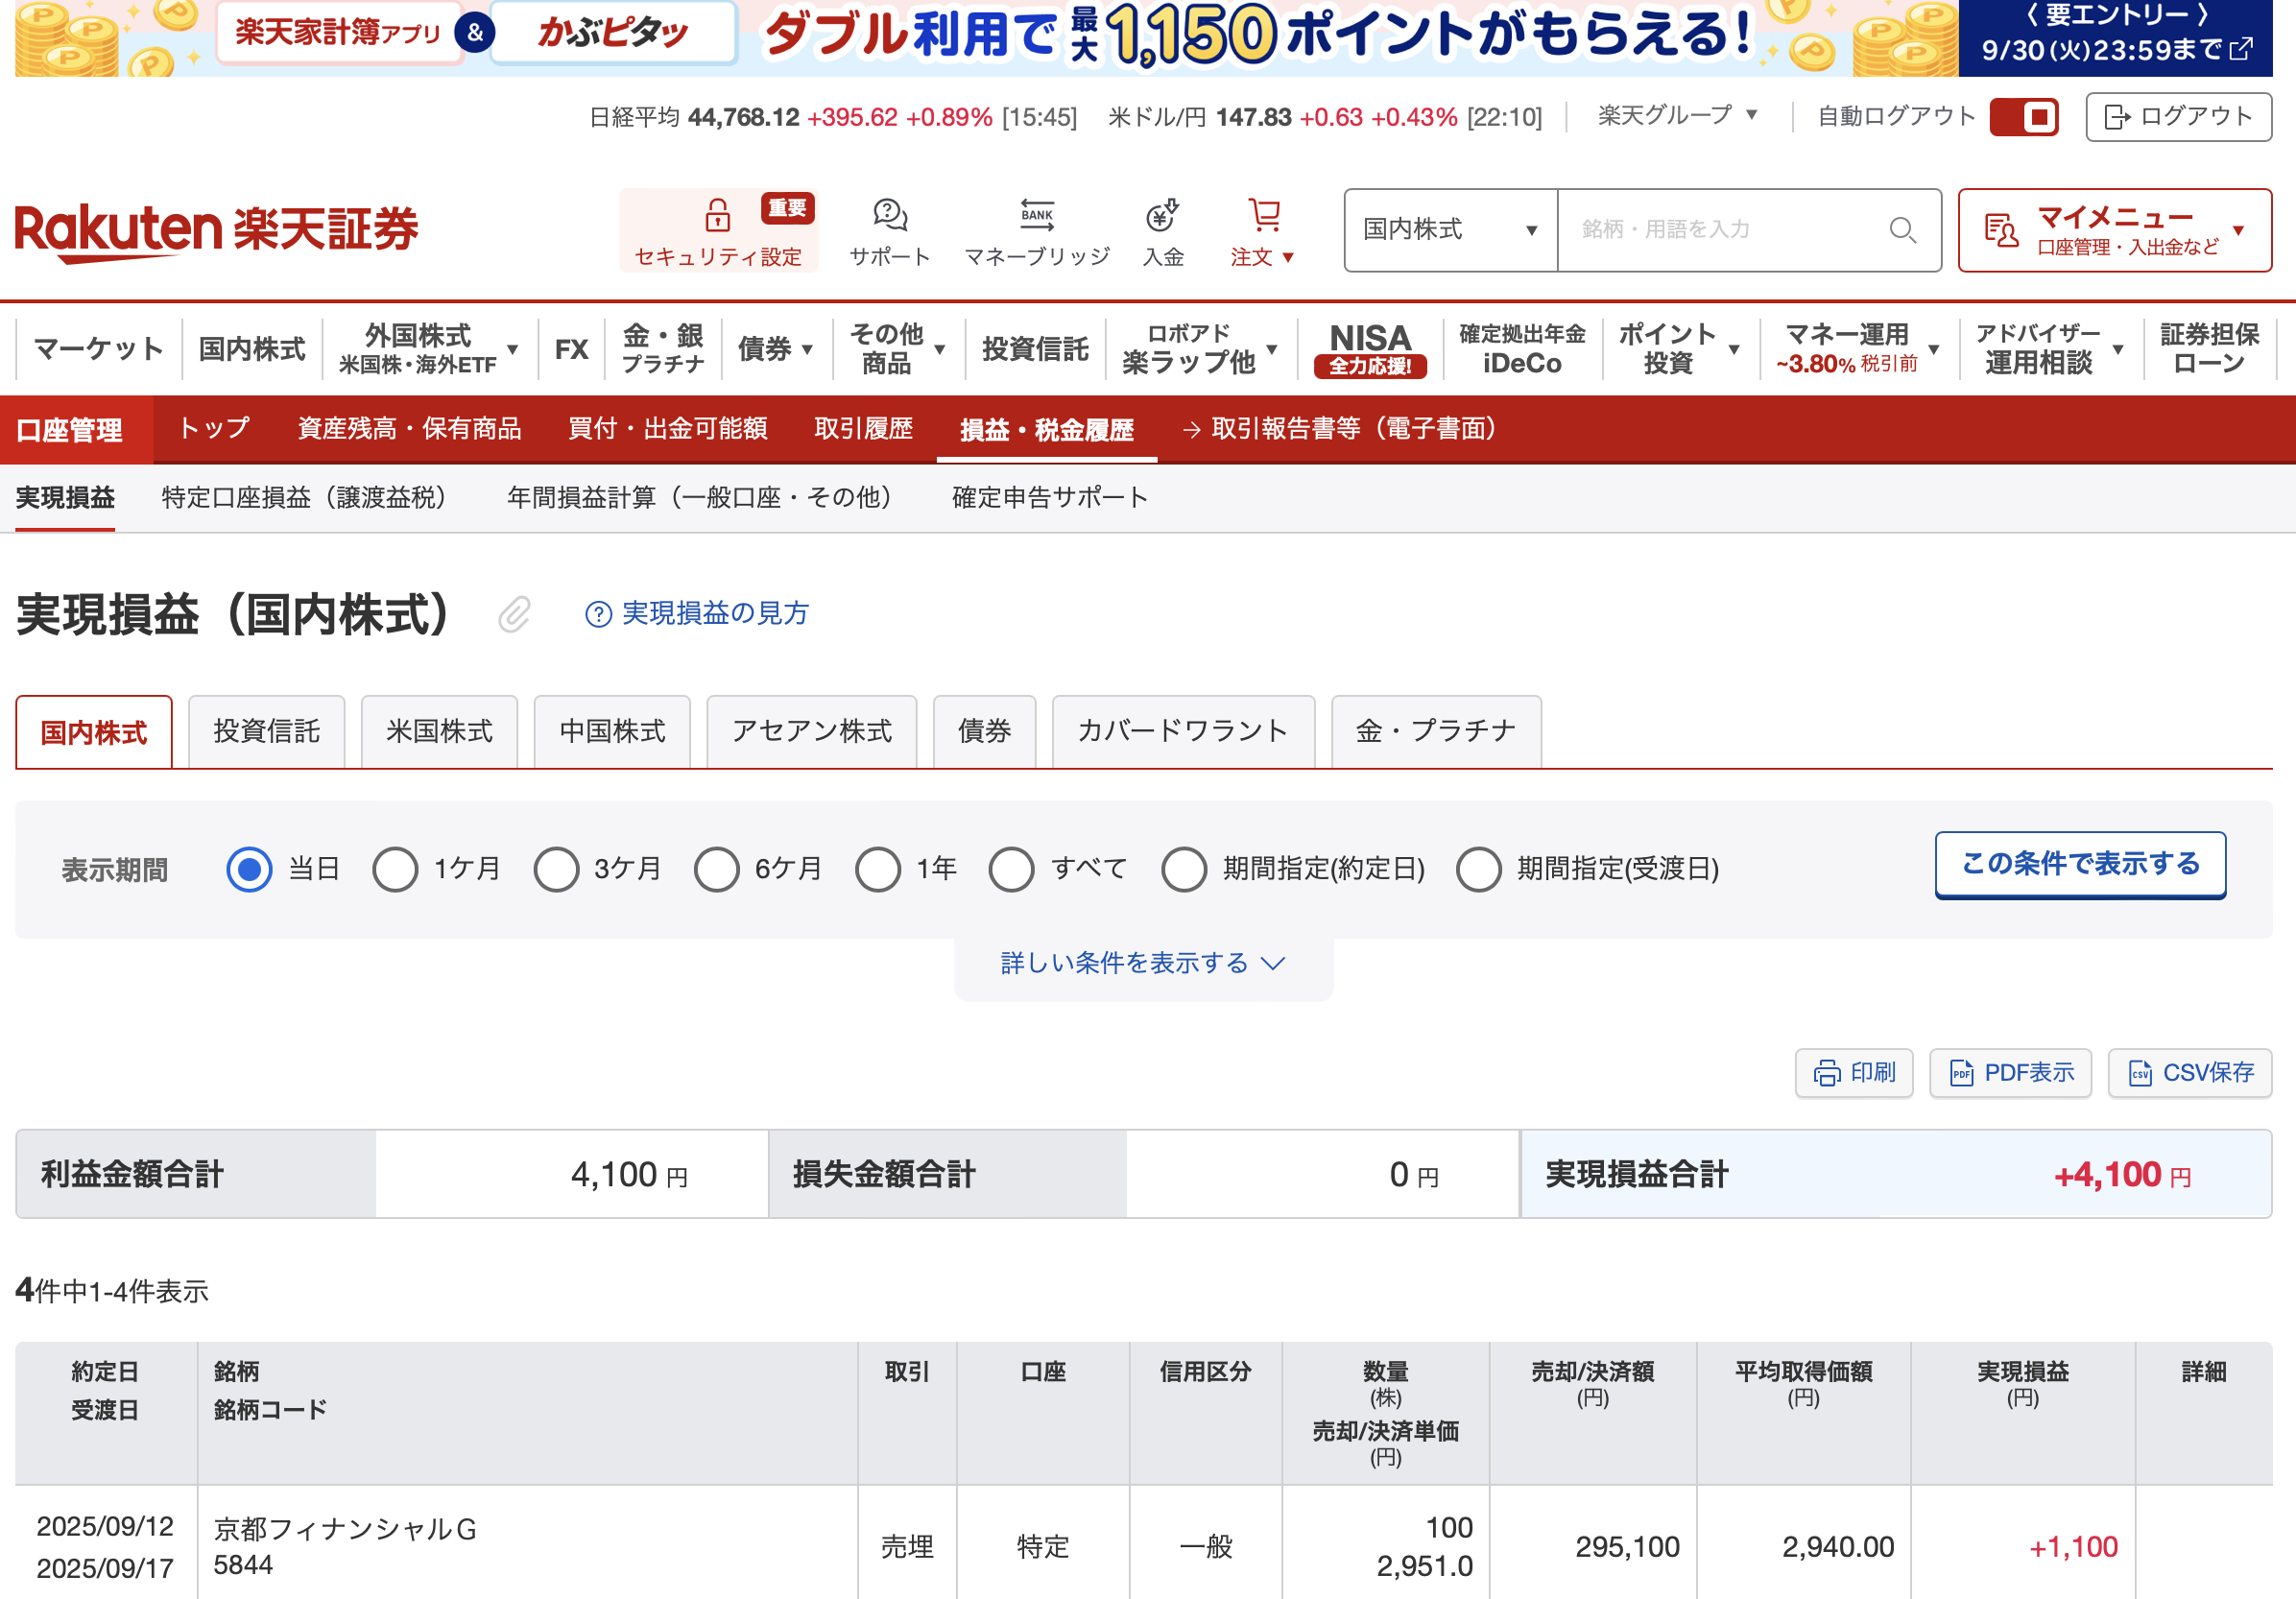Viewport: 2296px width, 1599px height.
Task: Save results with CSV保存
Action: point(2189,1072)
